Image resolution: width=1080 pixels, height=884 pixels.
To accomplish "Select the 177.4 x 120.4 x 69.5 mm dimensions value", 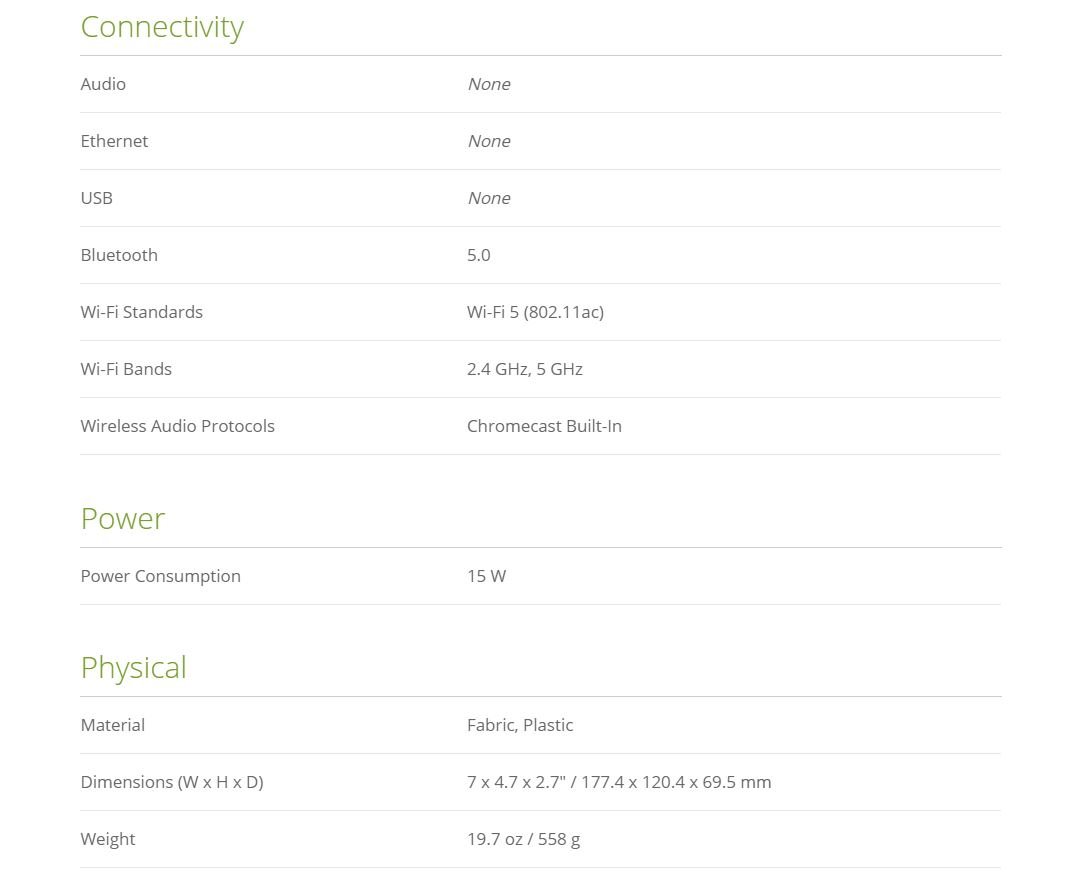I will coord(685,782).
